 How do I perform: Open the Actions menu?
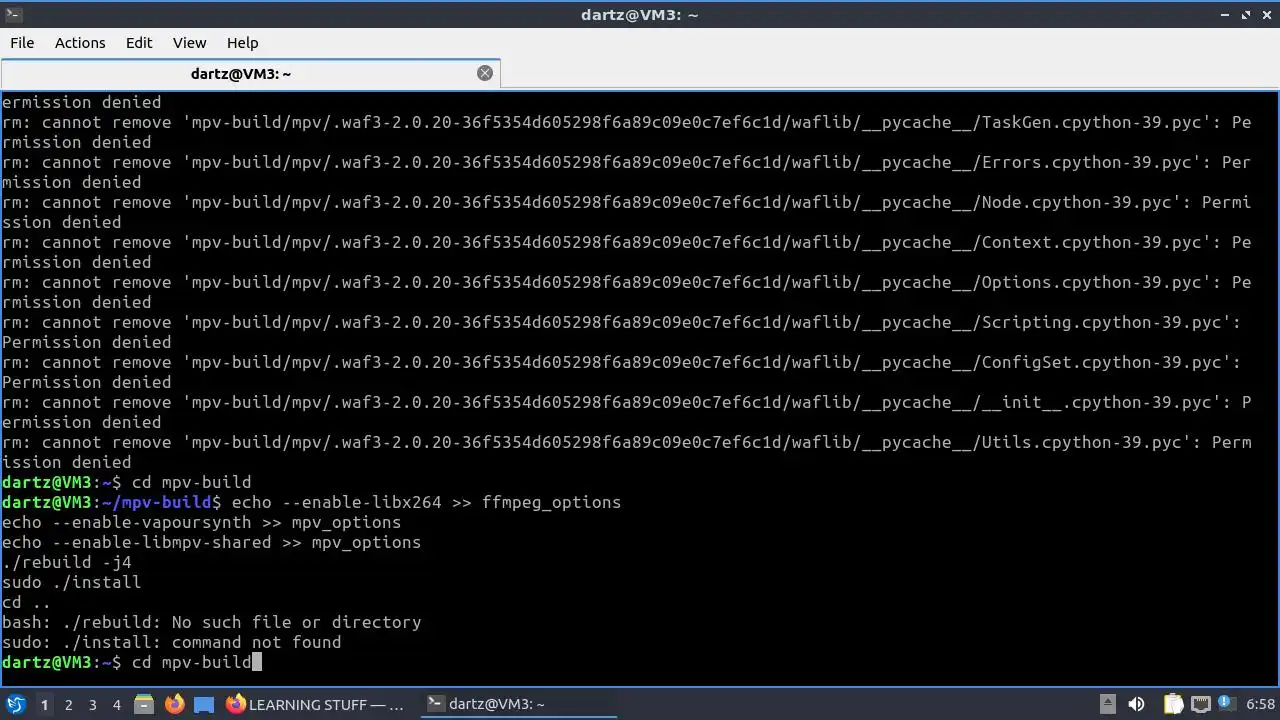[x=80, y=43]
